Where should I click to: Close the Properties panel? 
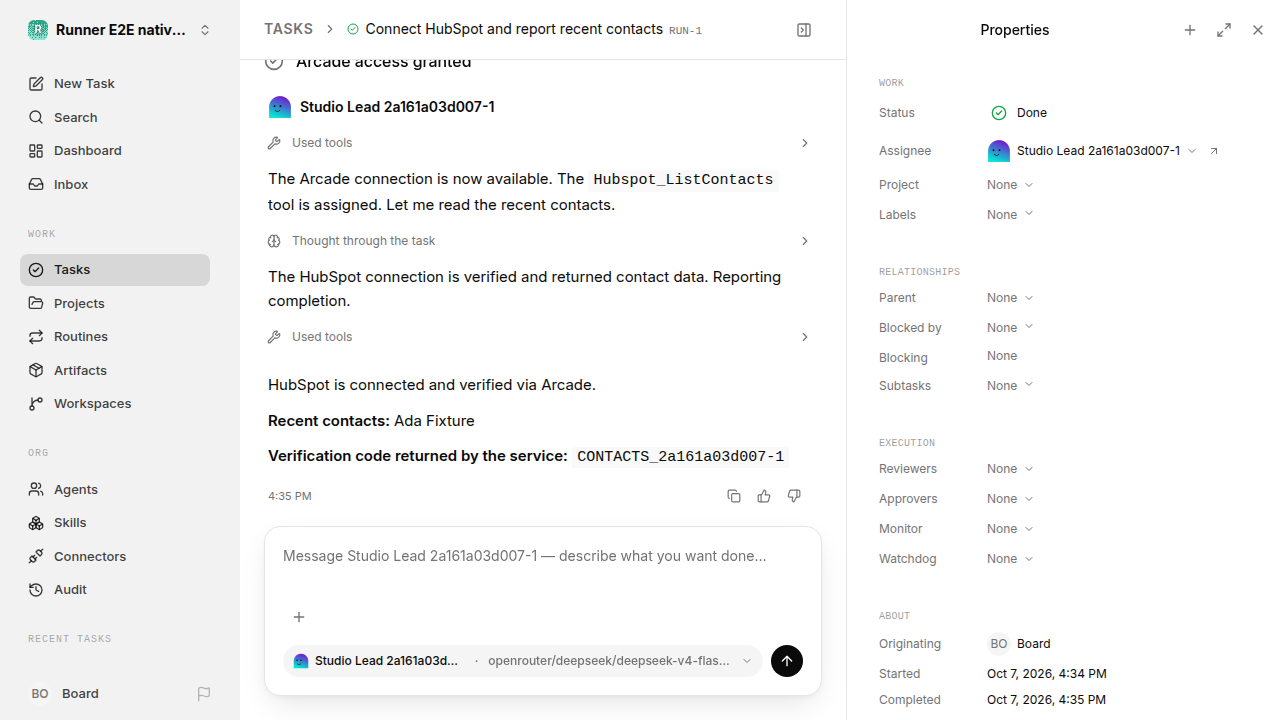(x=1258, y=30)
